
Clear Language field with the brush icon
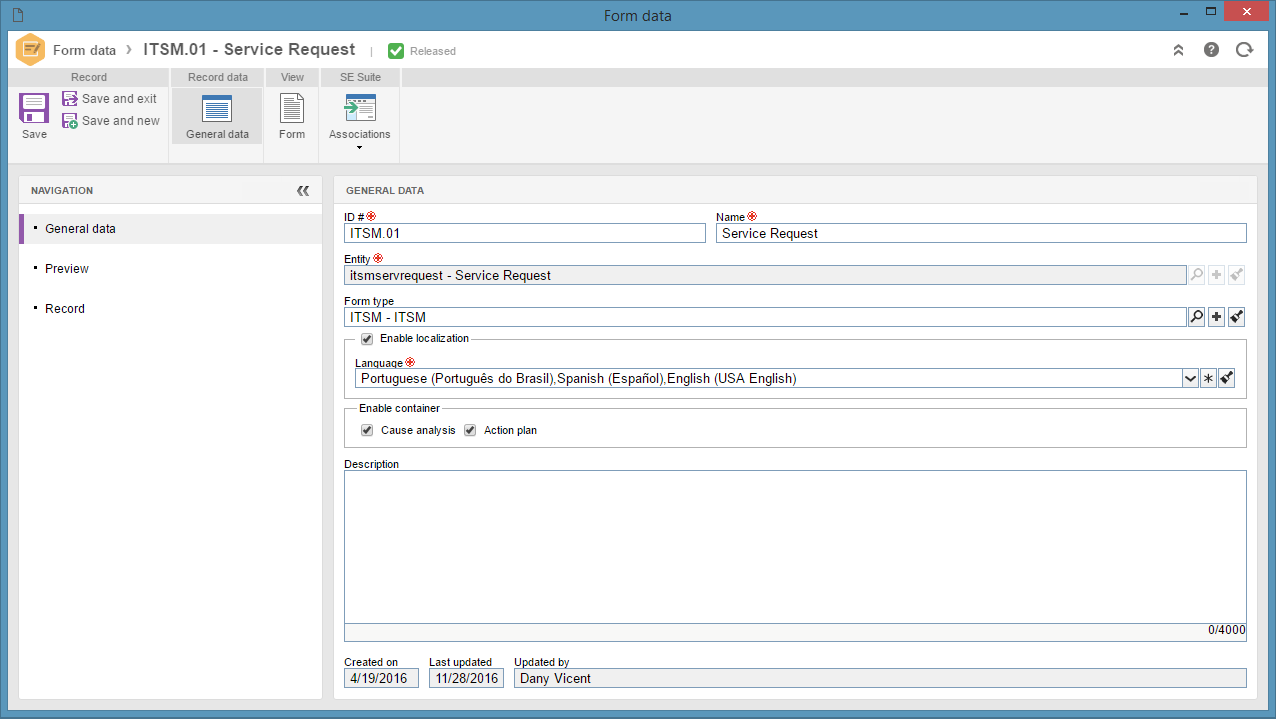(1227, 378)
